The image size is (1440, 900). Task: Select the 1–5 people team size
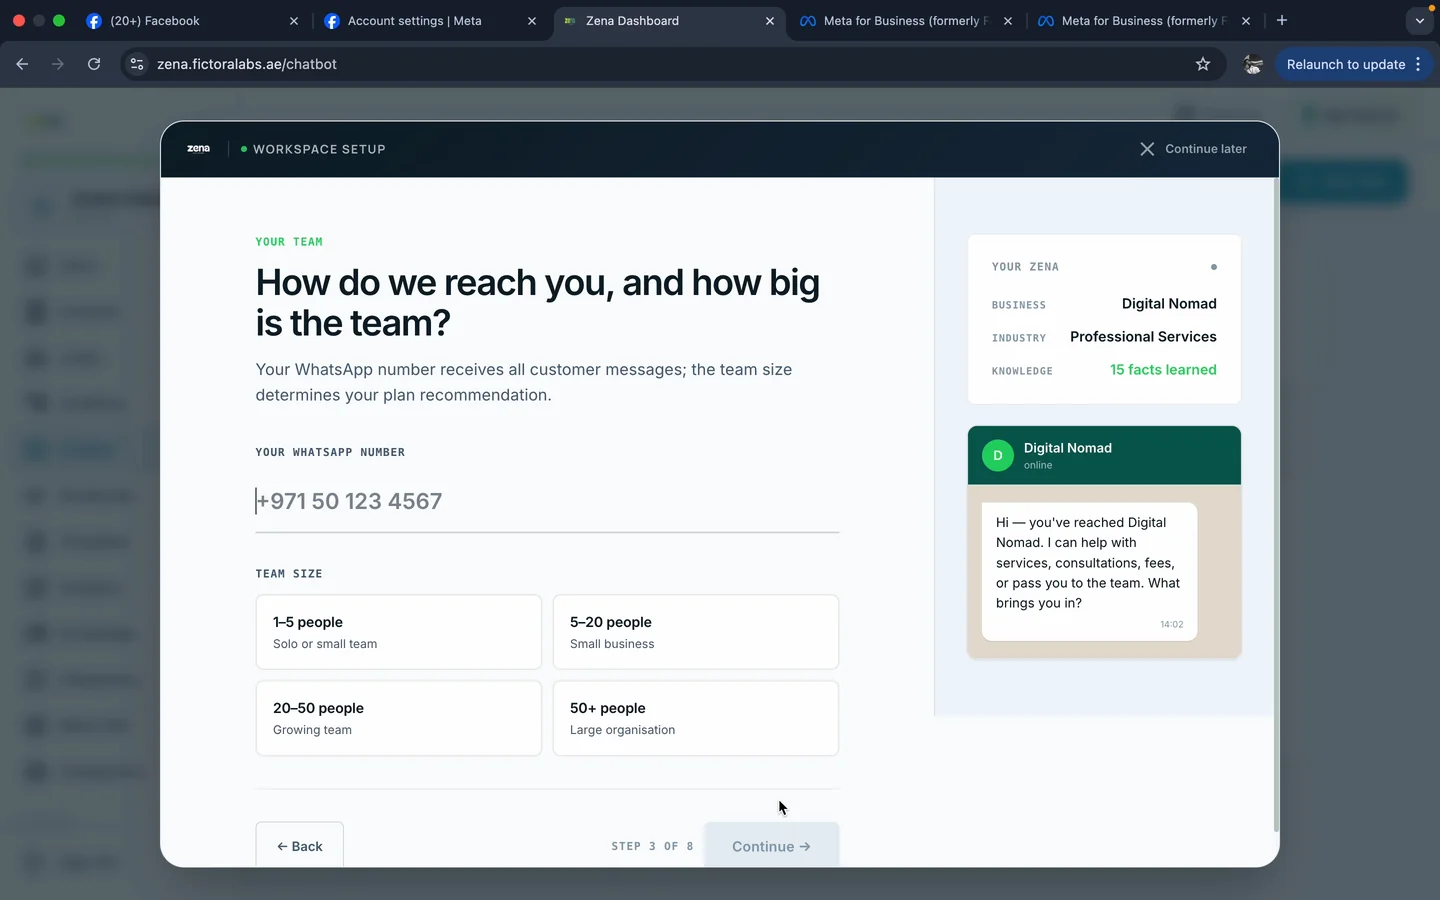pos(398,632)
